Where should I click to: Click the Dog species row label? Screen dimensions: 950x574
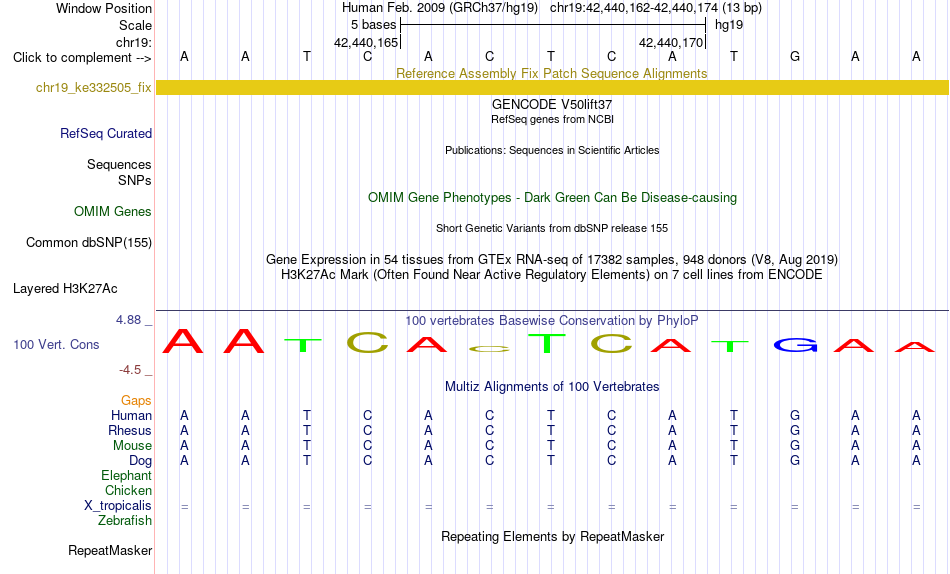click(140, 461)
